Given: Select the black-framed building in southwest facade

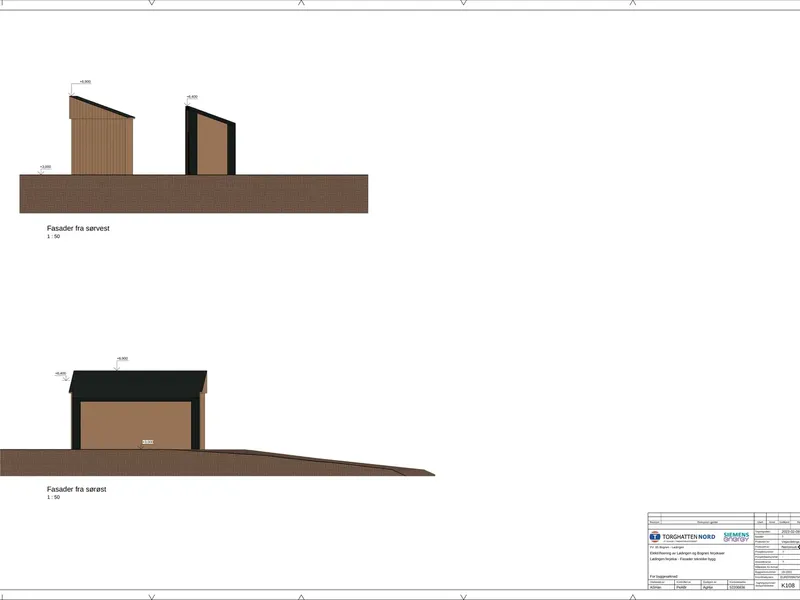Looking at the screenshot, I should (210, 141).
